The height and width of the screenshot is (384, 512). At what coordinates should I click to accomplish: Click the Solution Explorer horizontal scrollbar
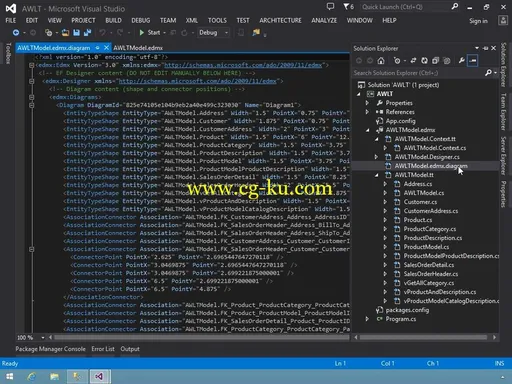pyautogui.click(x=424, y=338)
